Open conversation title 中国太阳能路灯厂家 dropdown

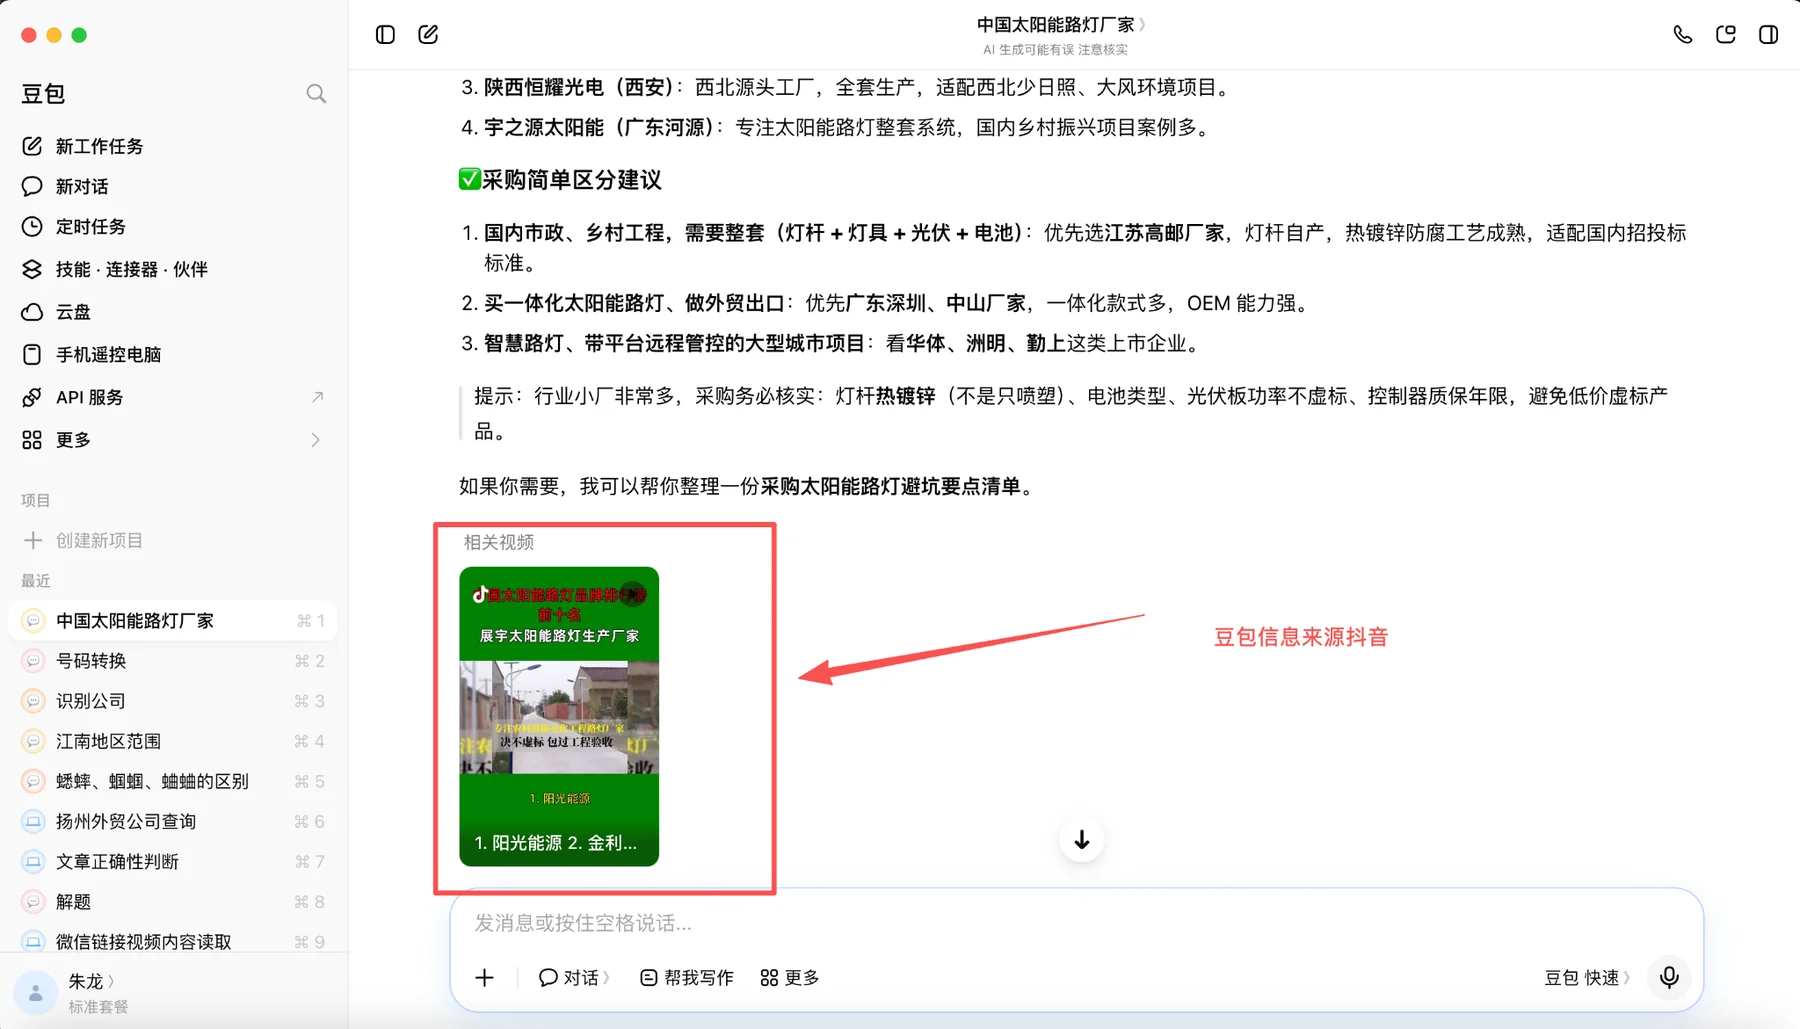tap(1061, 24)
